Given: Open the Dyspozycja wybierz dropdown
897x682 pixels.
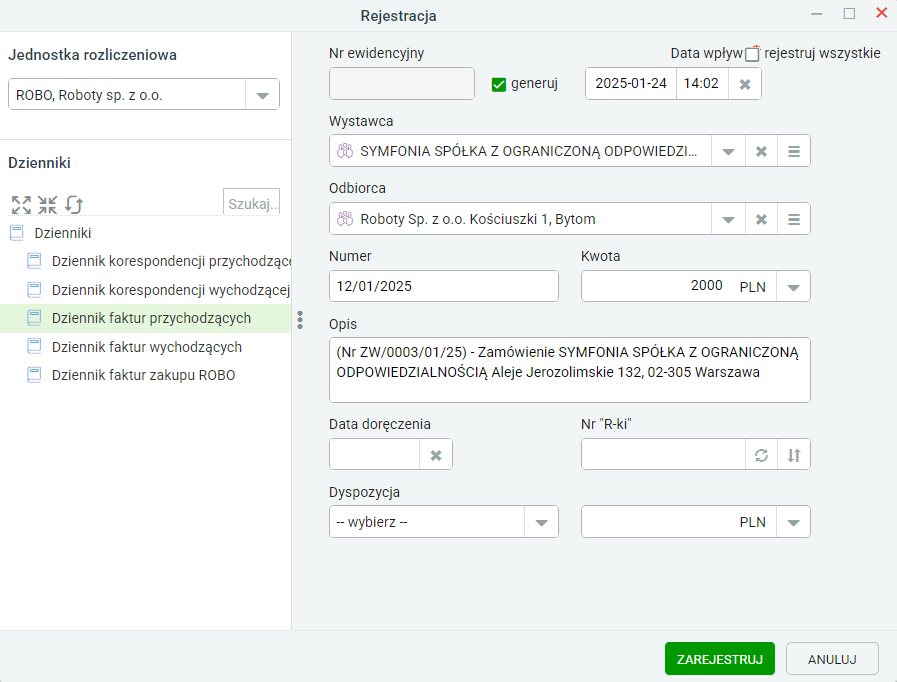Looking at the screenshot, I should pyautogui.click(x=541, y=522).
